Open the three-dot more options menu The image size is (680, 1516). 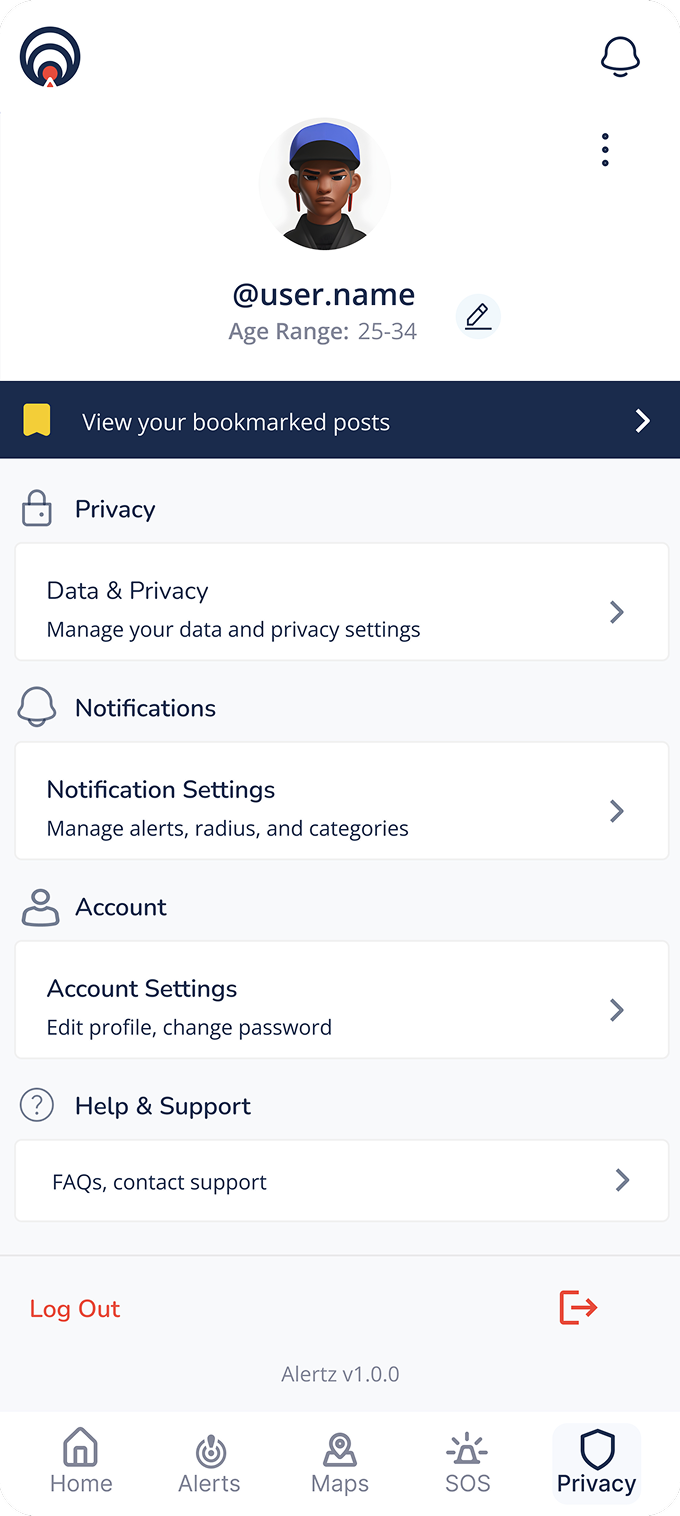[x=605, y=150]
